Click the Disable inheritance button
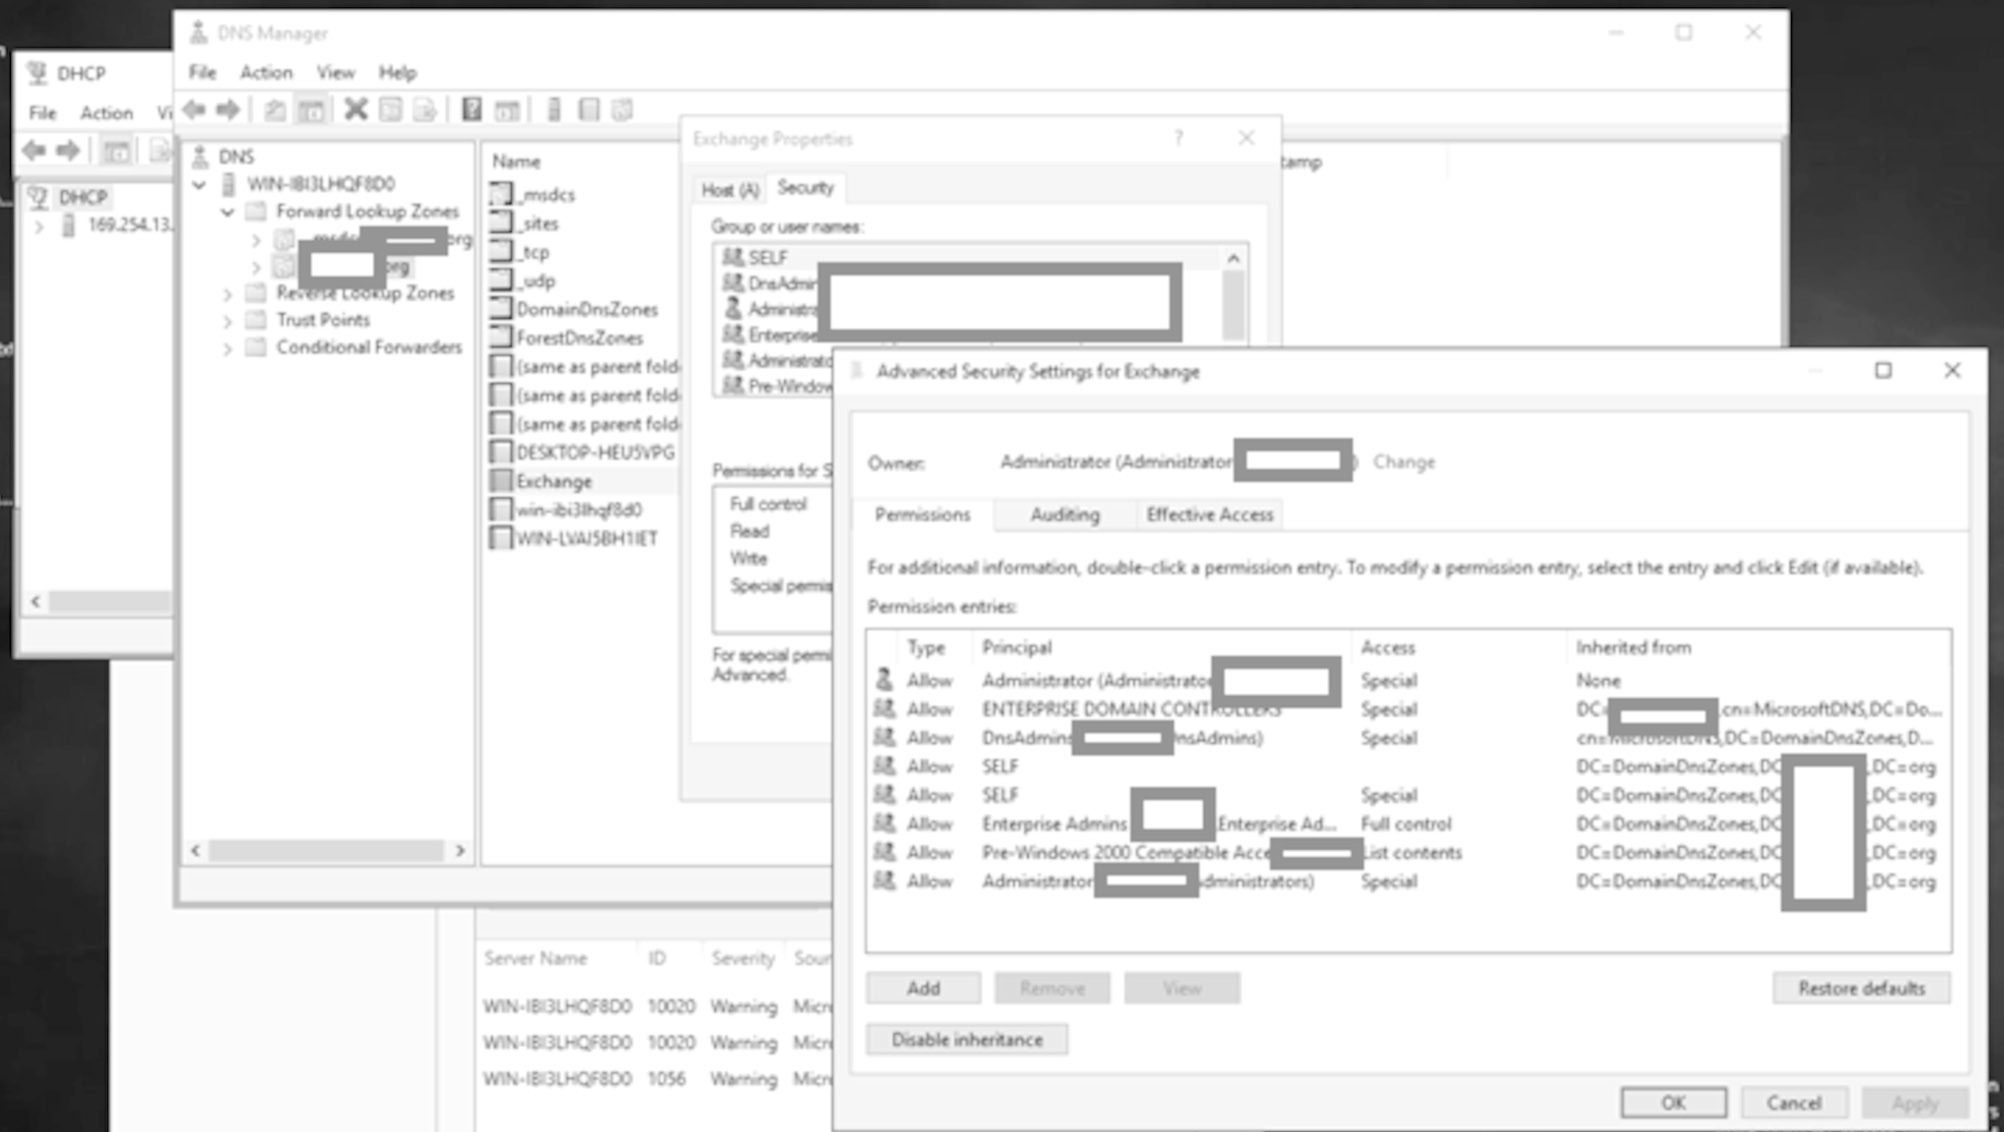 (x=966, y=1040)
